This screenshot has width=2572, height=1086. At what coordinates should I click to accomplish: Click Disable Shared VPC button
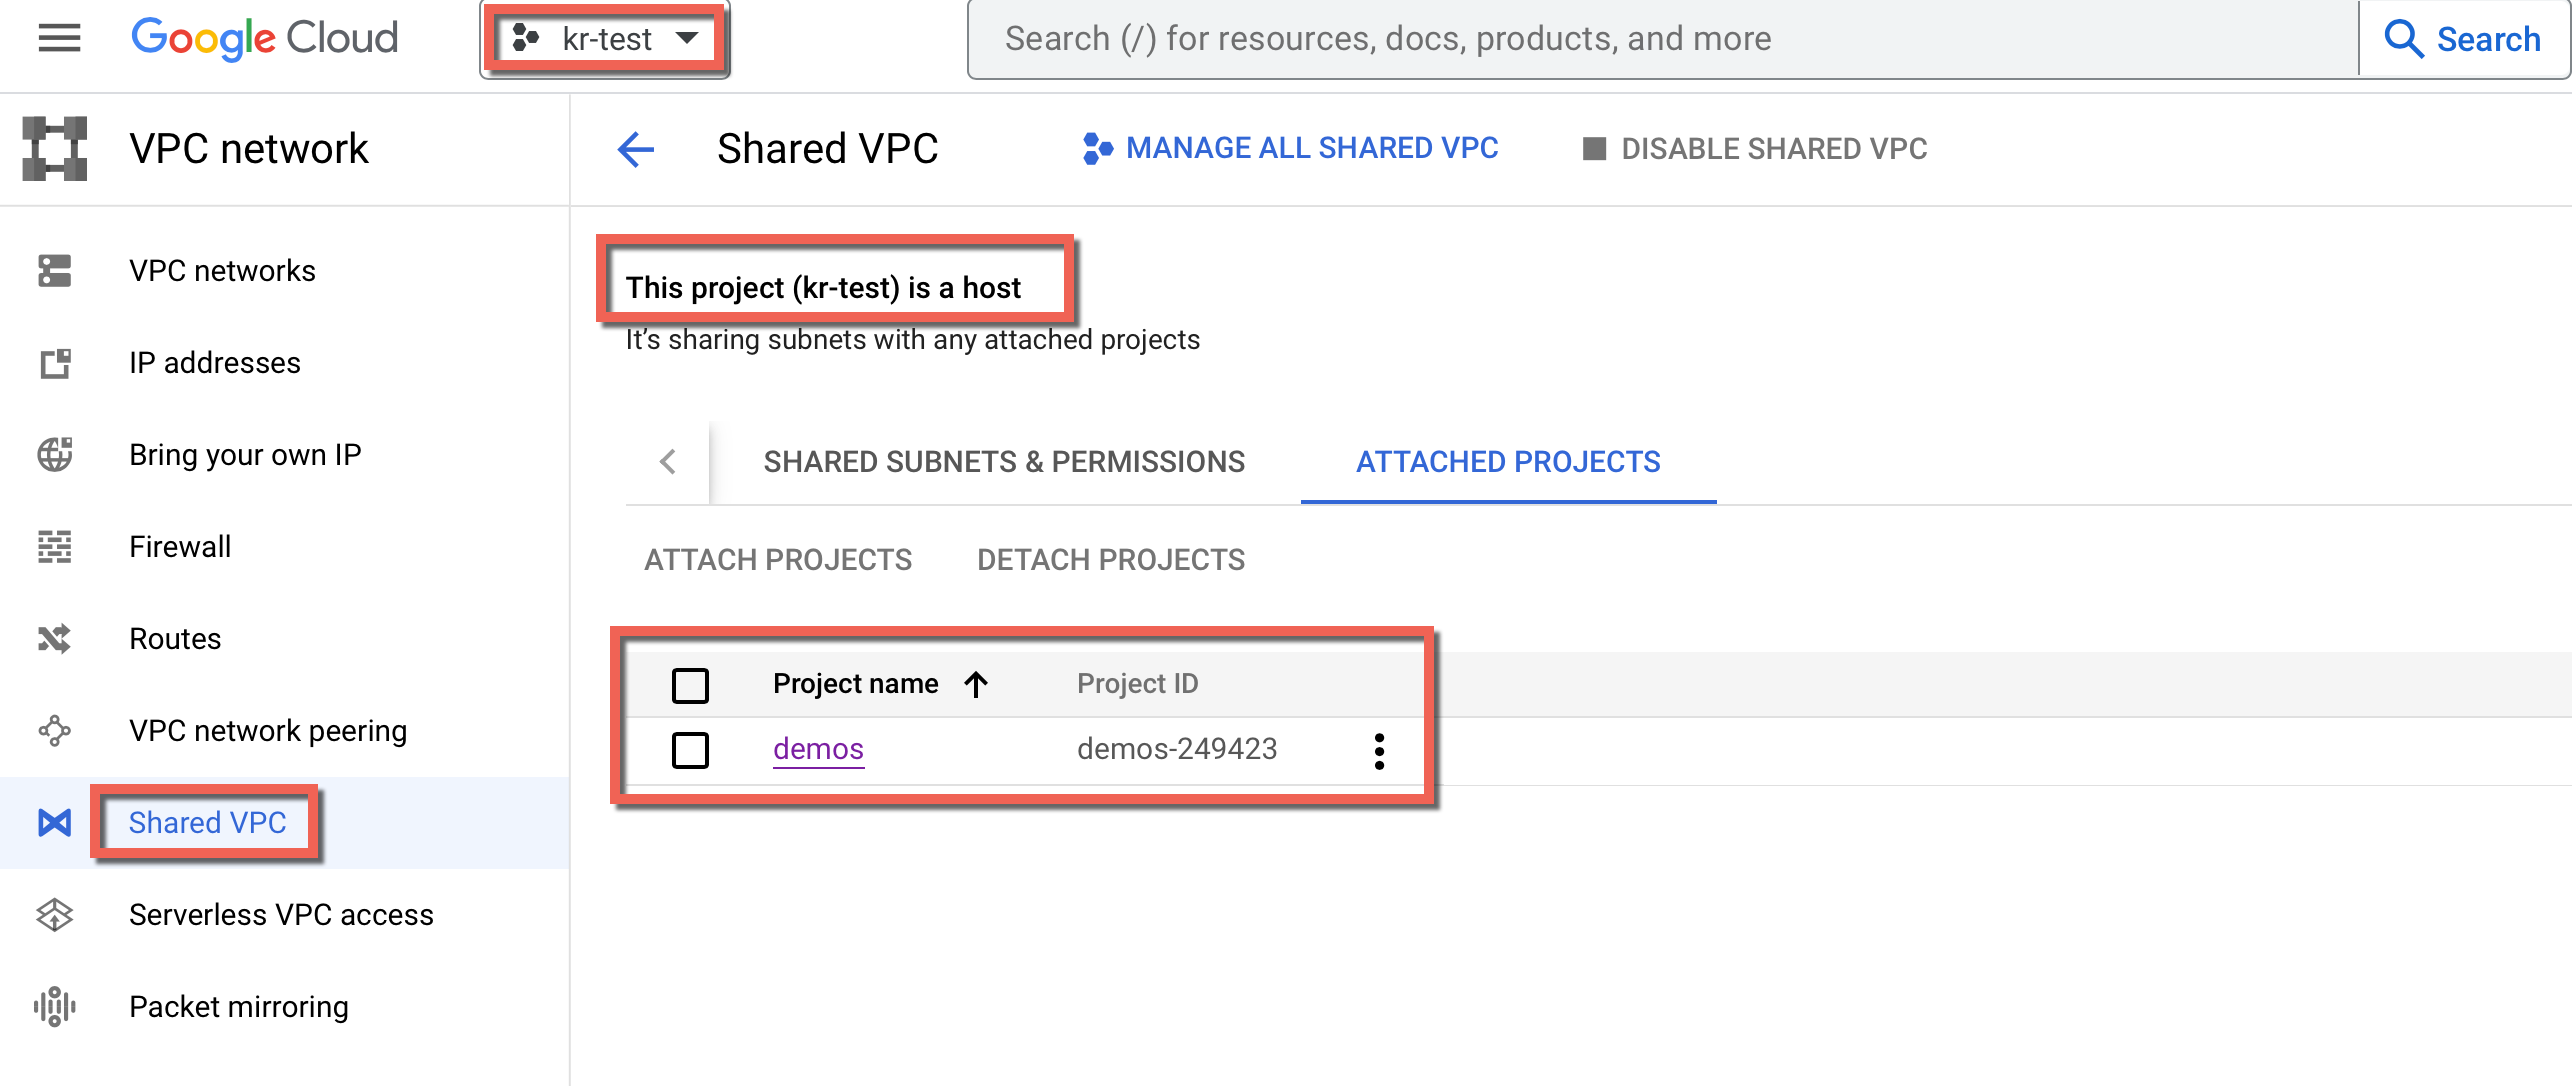pos(1755,149)
